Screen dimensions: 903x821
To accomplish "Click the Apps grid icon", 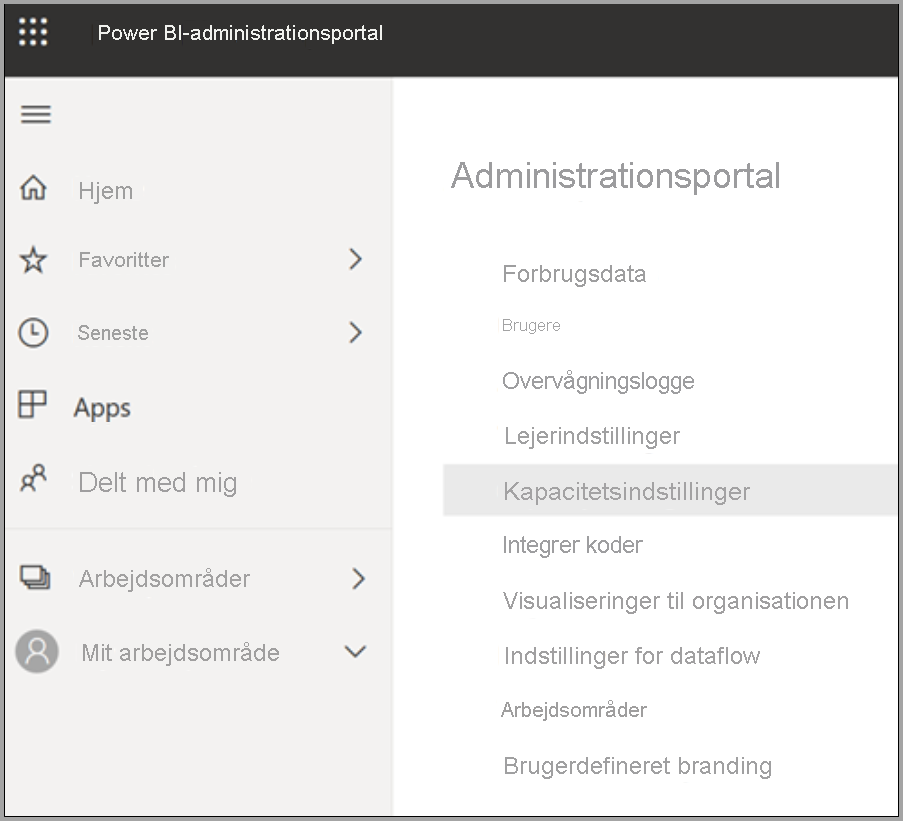I will click(x=33, y=406).
